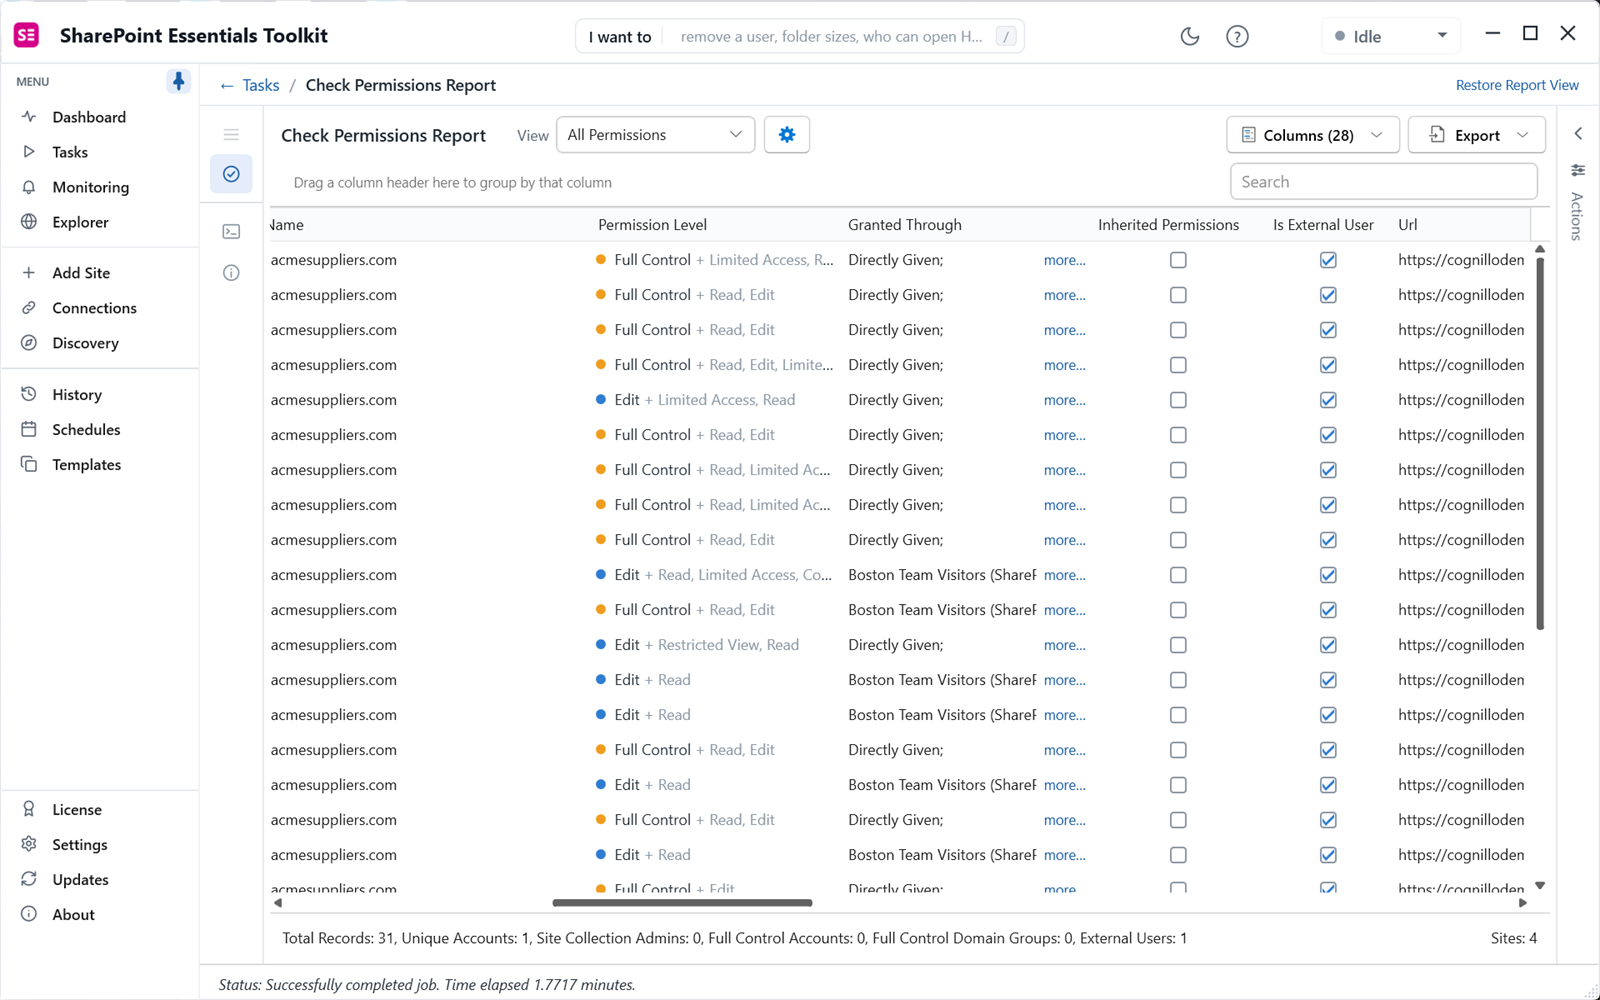
Task: Open Schedules in the sidebar
Action: pyautogui.click(x=86, y=430)
